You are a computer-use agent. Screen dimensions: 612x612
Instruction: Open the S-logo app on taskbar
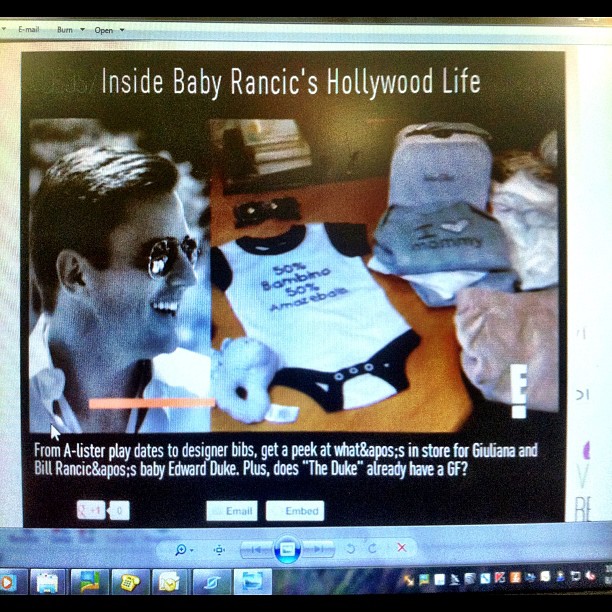point(211,582)
